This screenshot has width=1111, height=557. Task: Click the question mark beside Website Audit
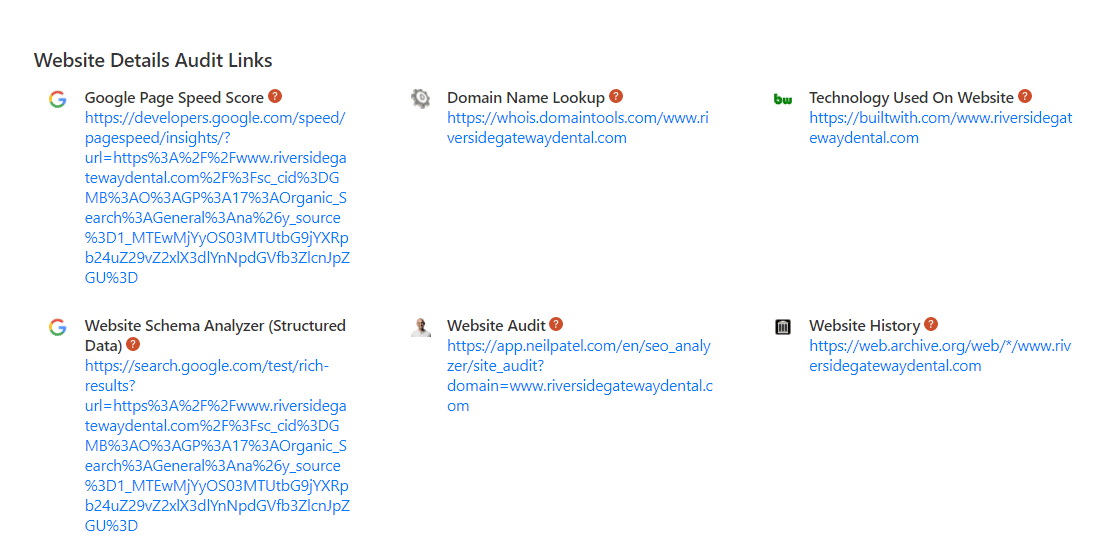[556, 325]
